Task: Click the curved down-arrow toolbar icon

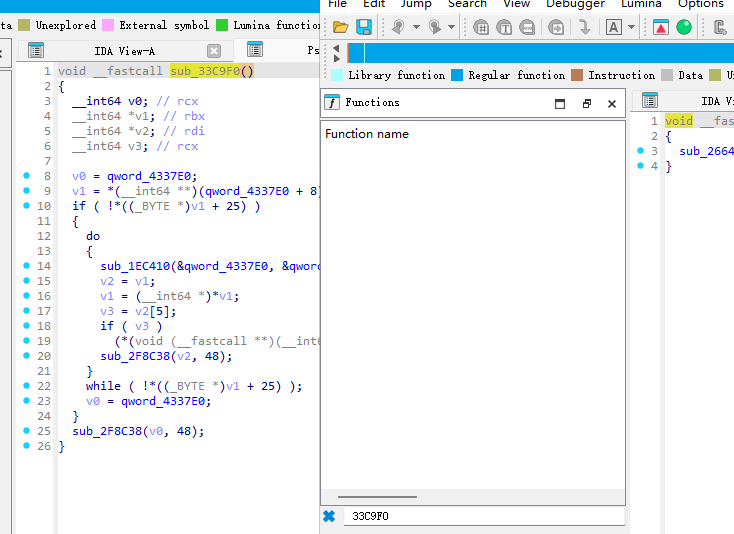Action: click(584, 27)
